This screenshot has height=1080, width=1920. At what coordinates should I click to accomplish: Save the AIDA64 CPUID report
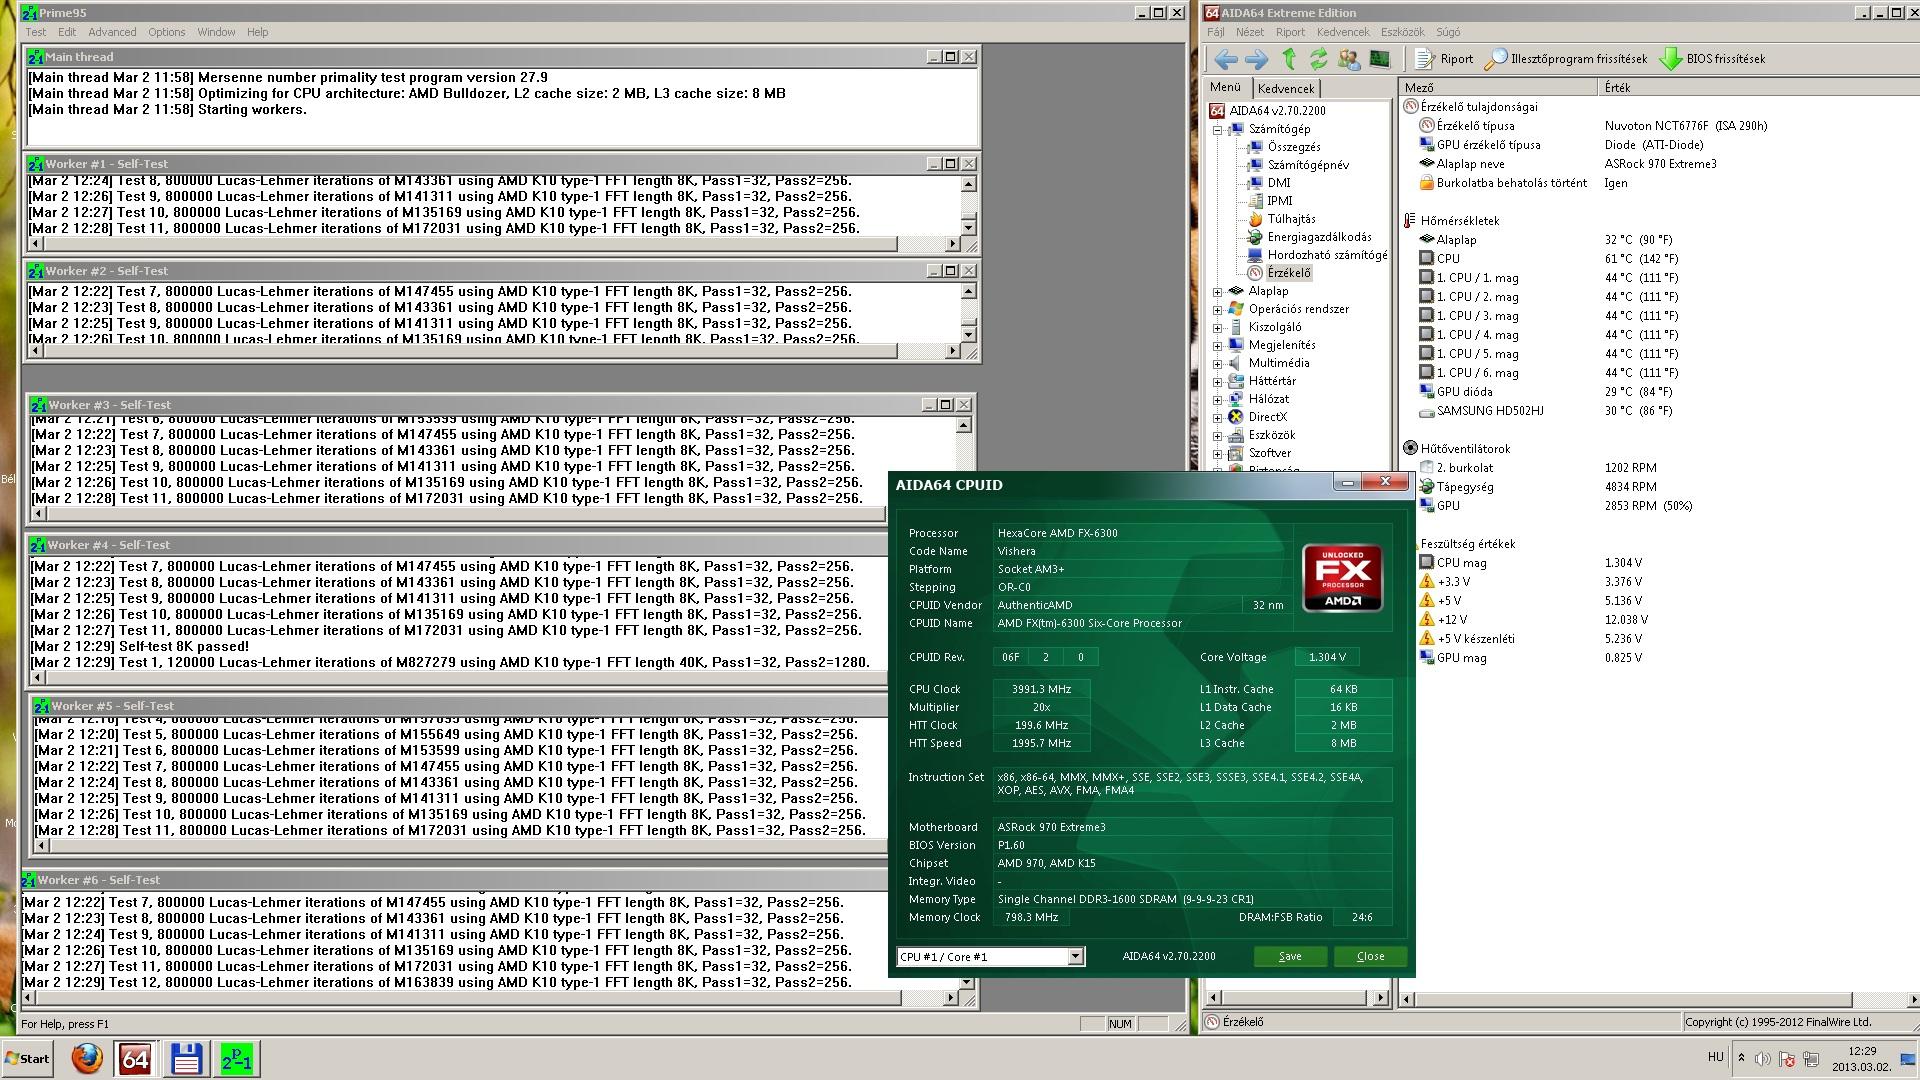coord(1290,956)
